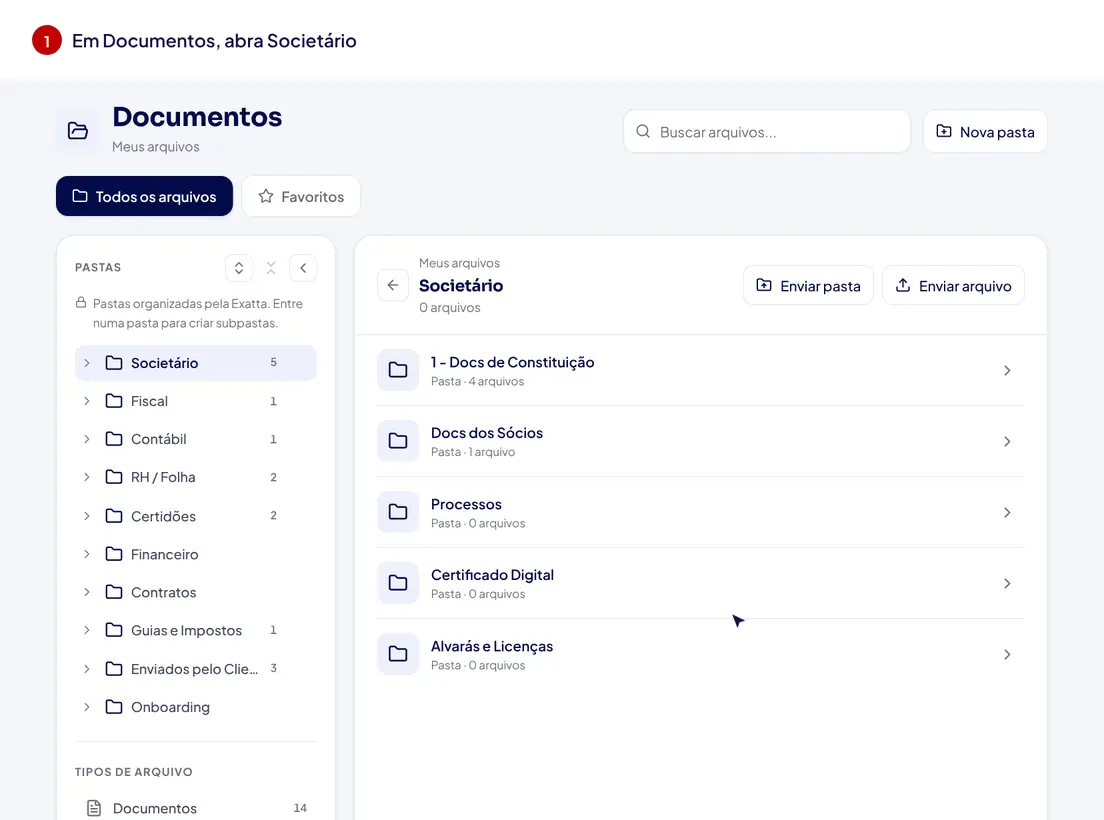
Task: Click the expand-all arrows icon in Pastas header
Action: coord(239,268)
